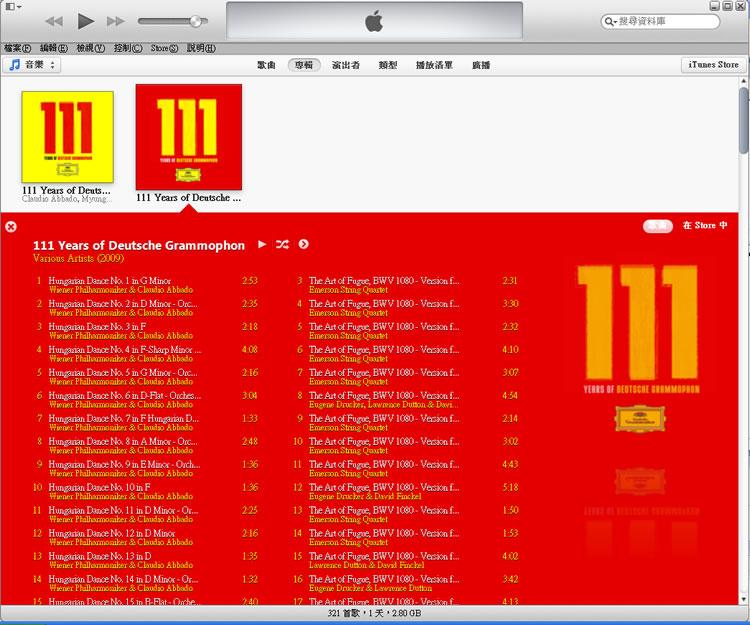
Task: Select track Hungarian Dance No. 7 in F
Action: pyautogui.click(x=123, y=418)
